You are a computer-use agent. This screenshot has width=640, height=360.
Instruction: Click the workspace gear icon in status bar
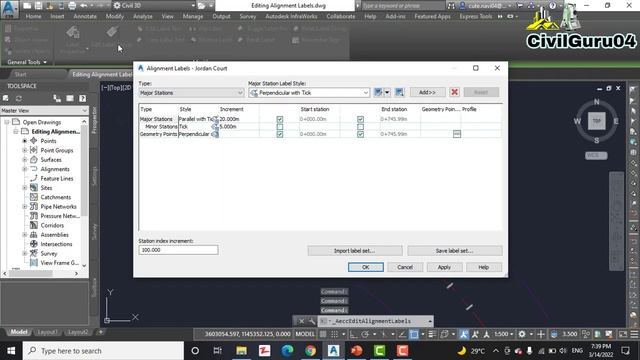click(522, 334)
